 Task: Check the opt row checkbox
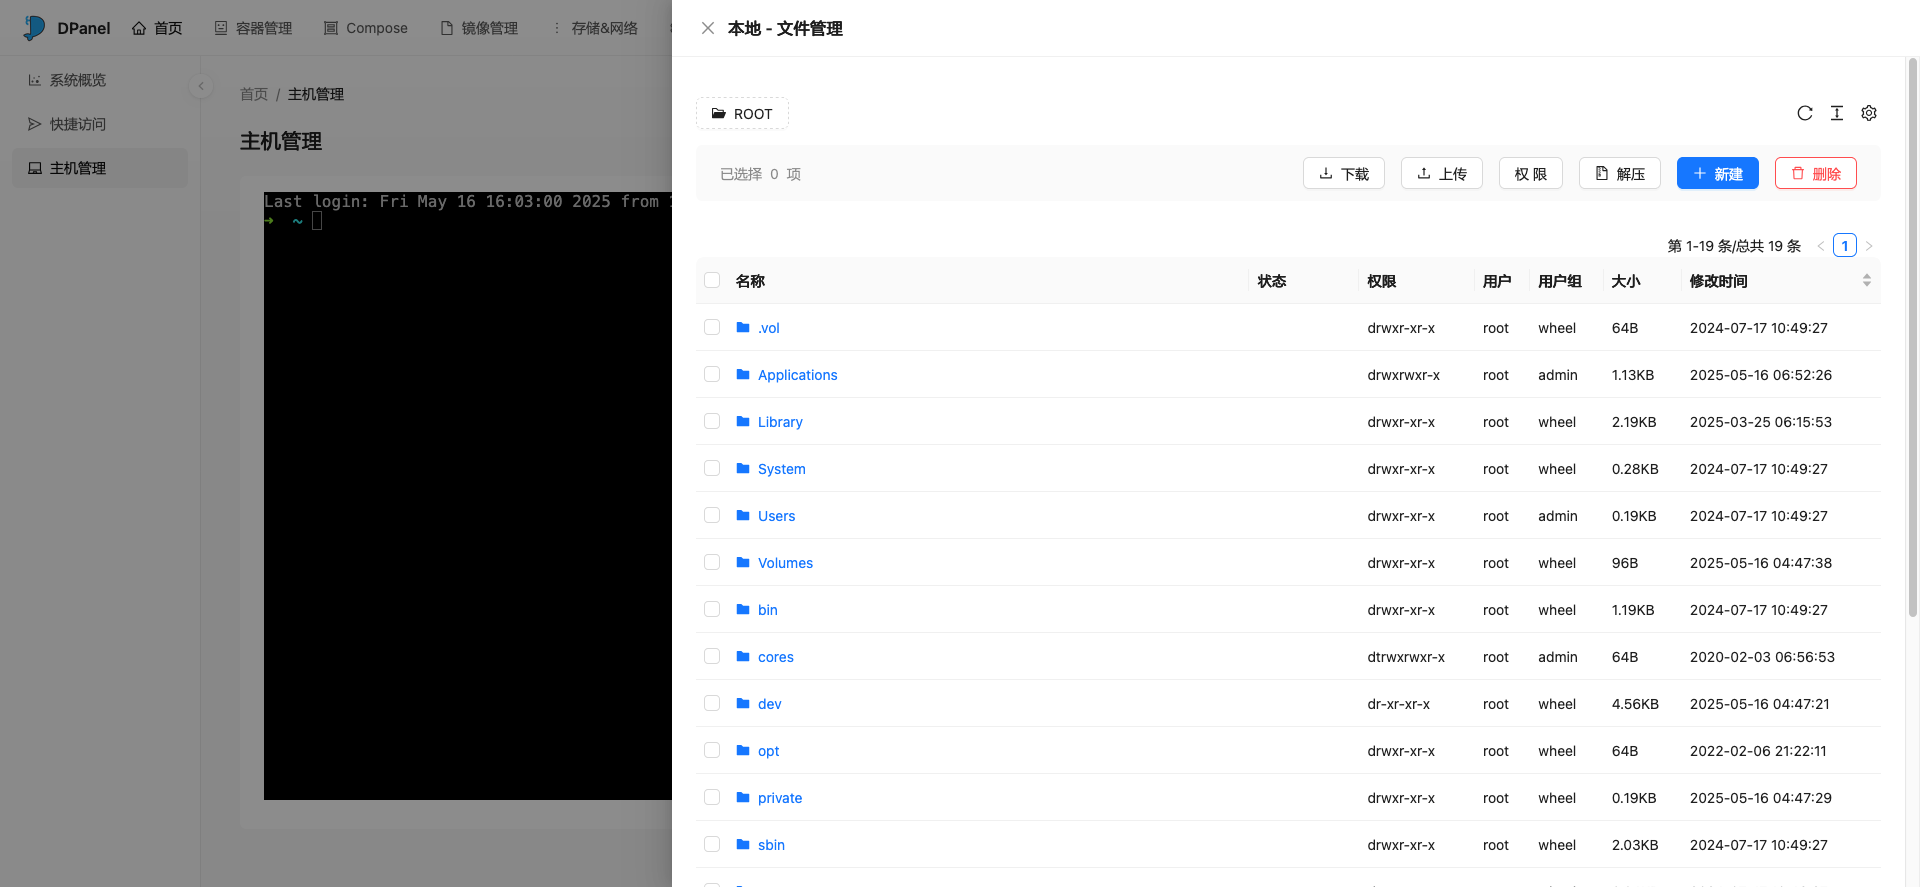pyautogui.click(x=712, y=750)
